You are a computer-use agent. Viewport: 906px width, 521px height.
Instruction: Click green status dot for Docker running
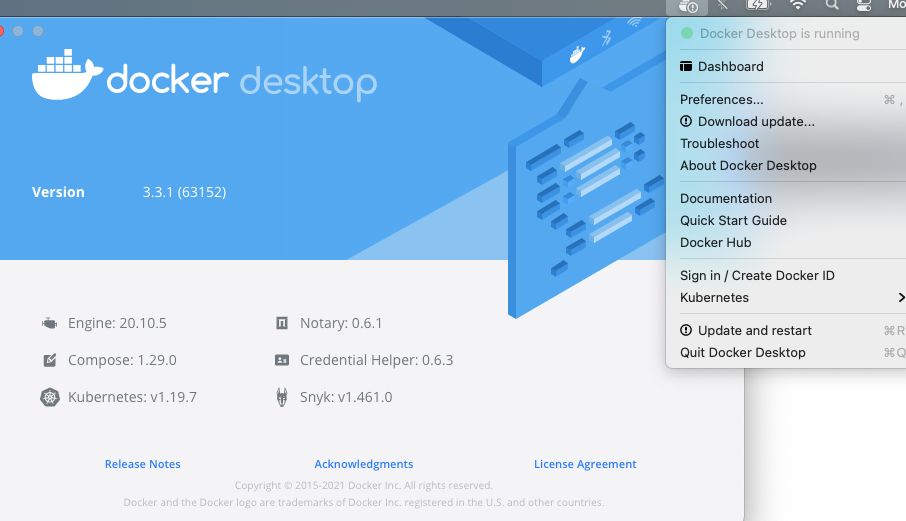(x=686, y=34)
